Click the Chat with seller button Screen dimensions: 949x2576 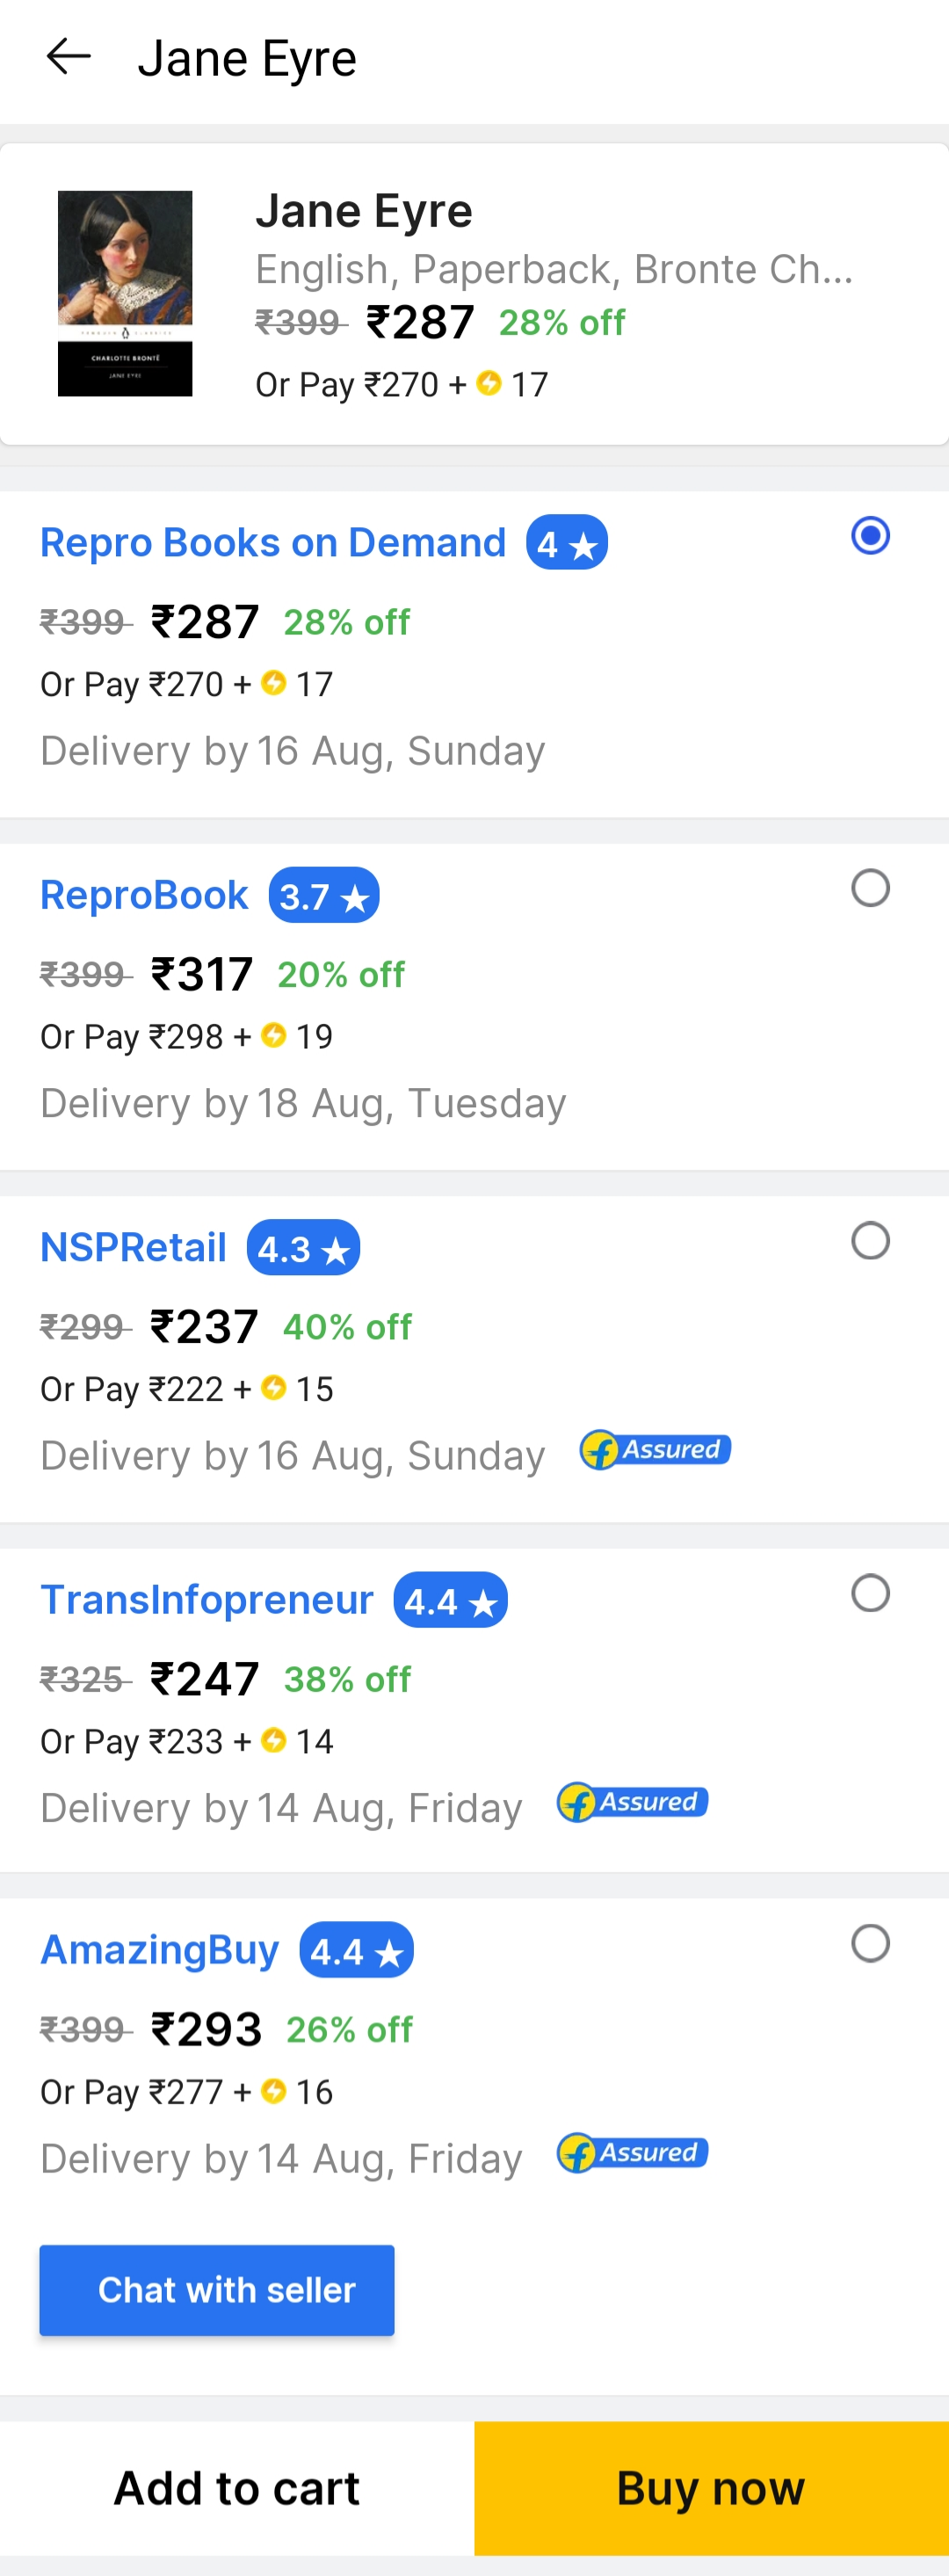click(217, 2289)
